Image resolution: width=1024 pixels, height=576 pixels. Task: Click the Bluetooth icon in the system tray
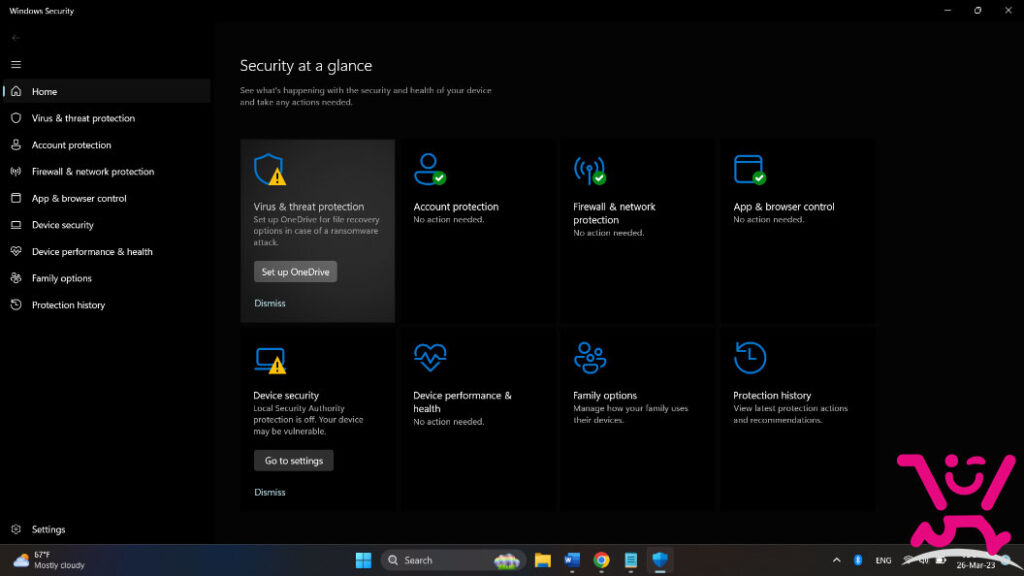[x=858, y=560]
